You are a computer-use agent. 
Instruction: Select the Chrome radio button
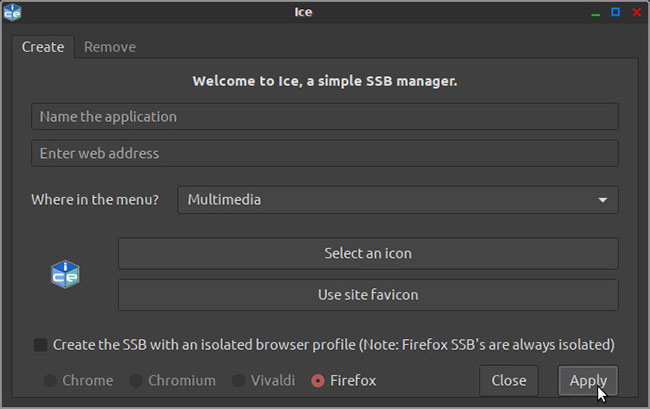(49, 381)
